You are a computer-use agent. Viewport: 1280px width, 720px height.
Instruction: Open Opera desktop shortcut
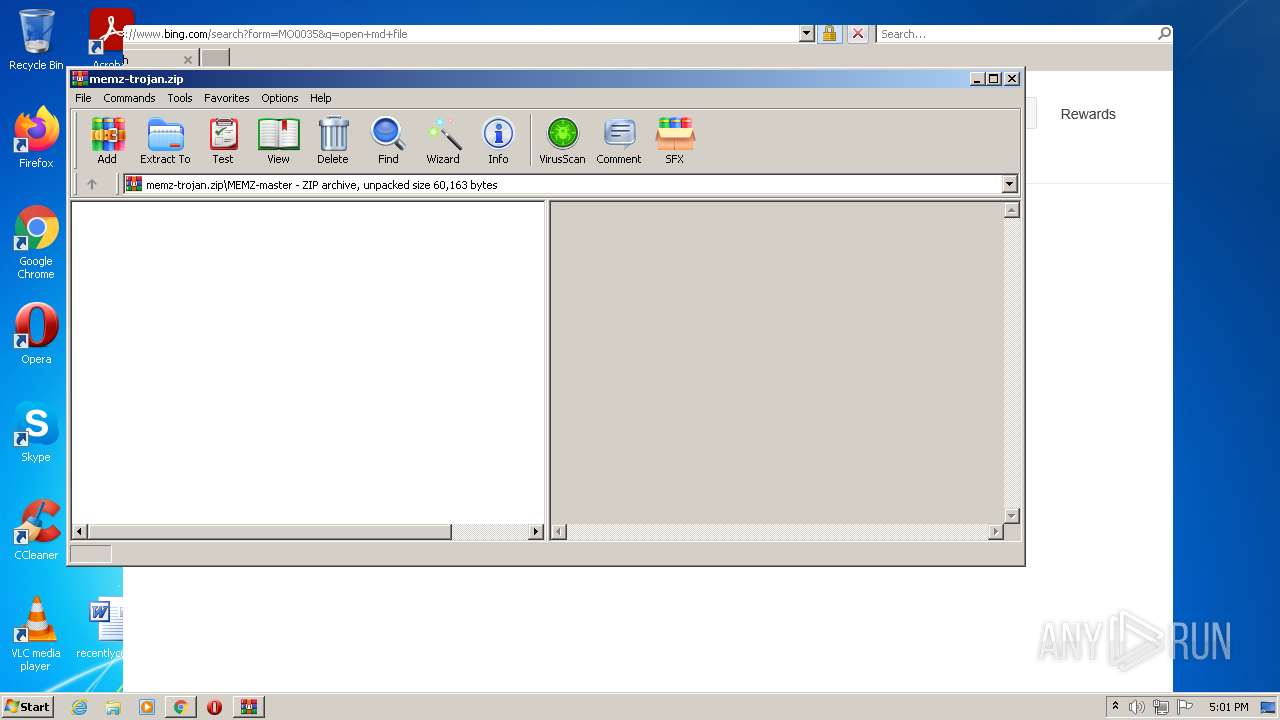coord(36,334)
